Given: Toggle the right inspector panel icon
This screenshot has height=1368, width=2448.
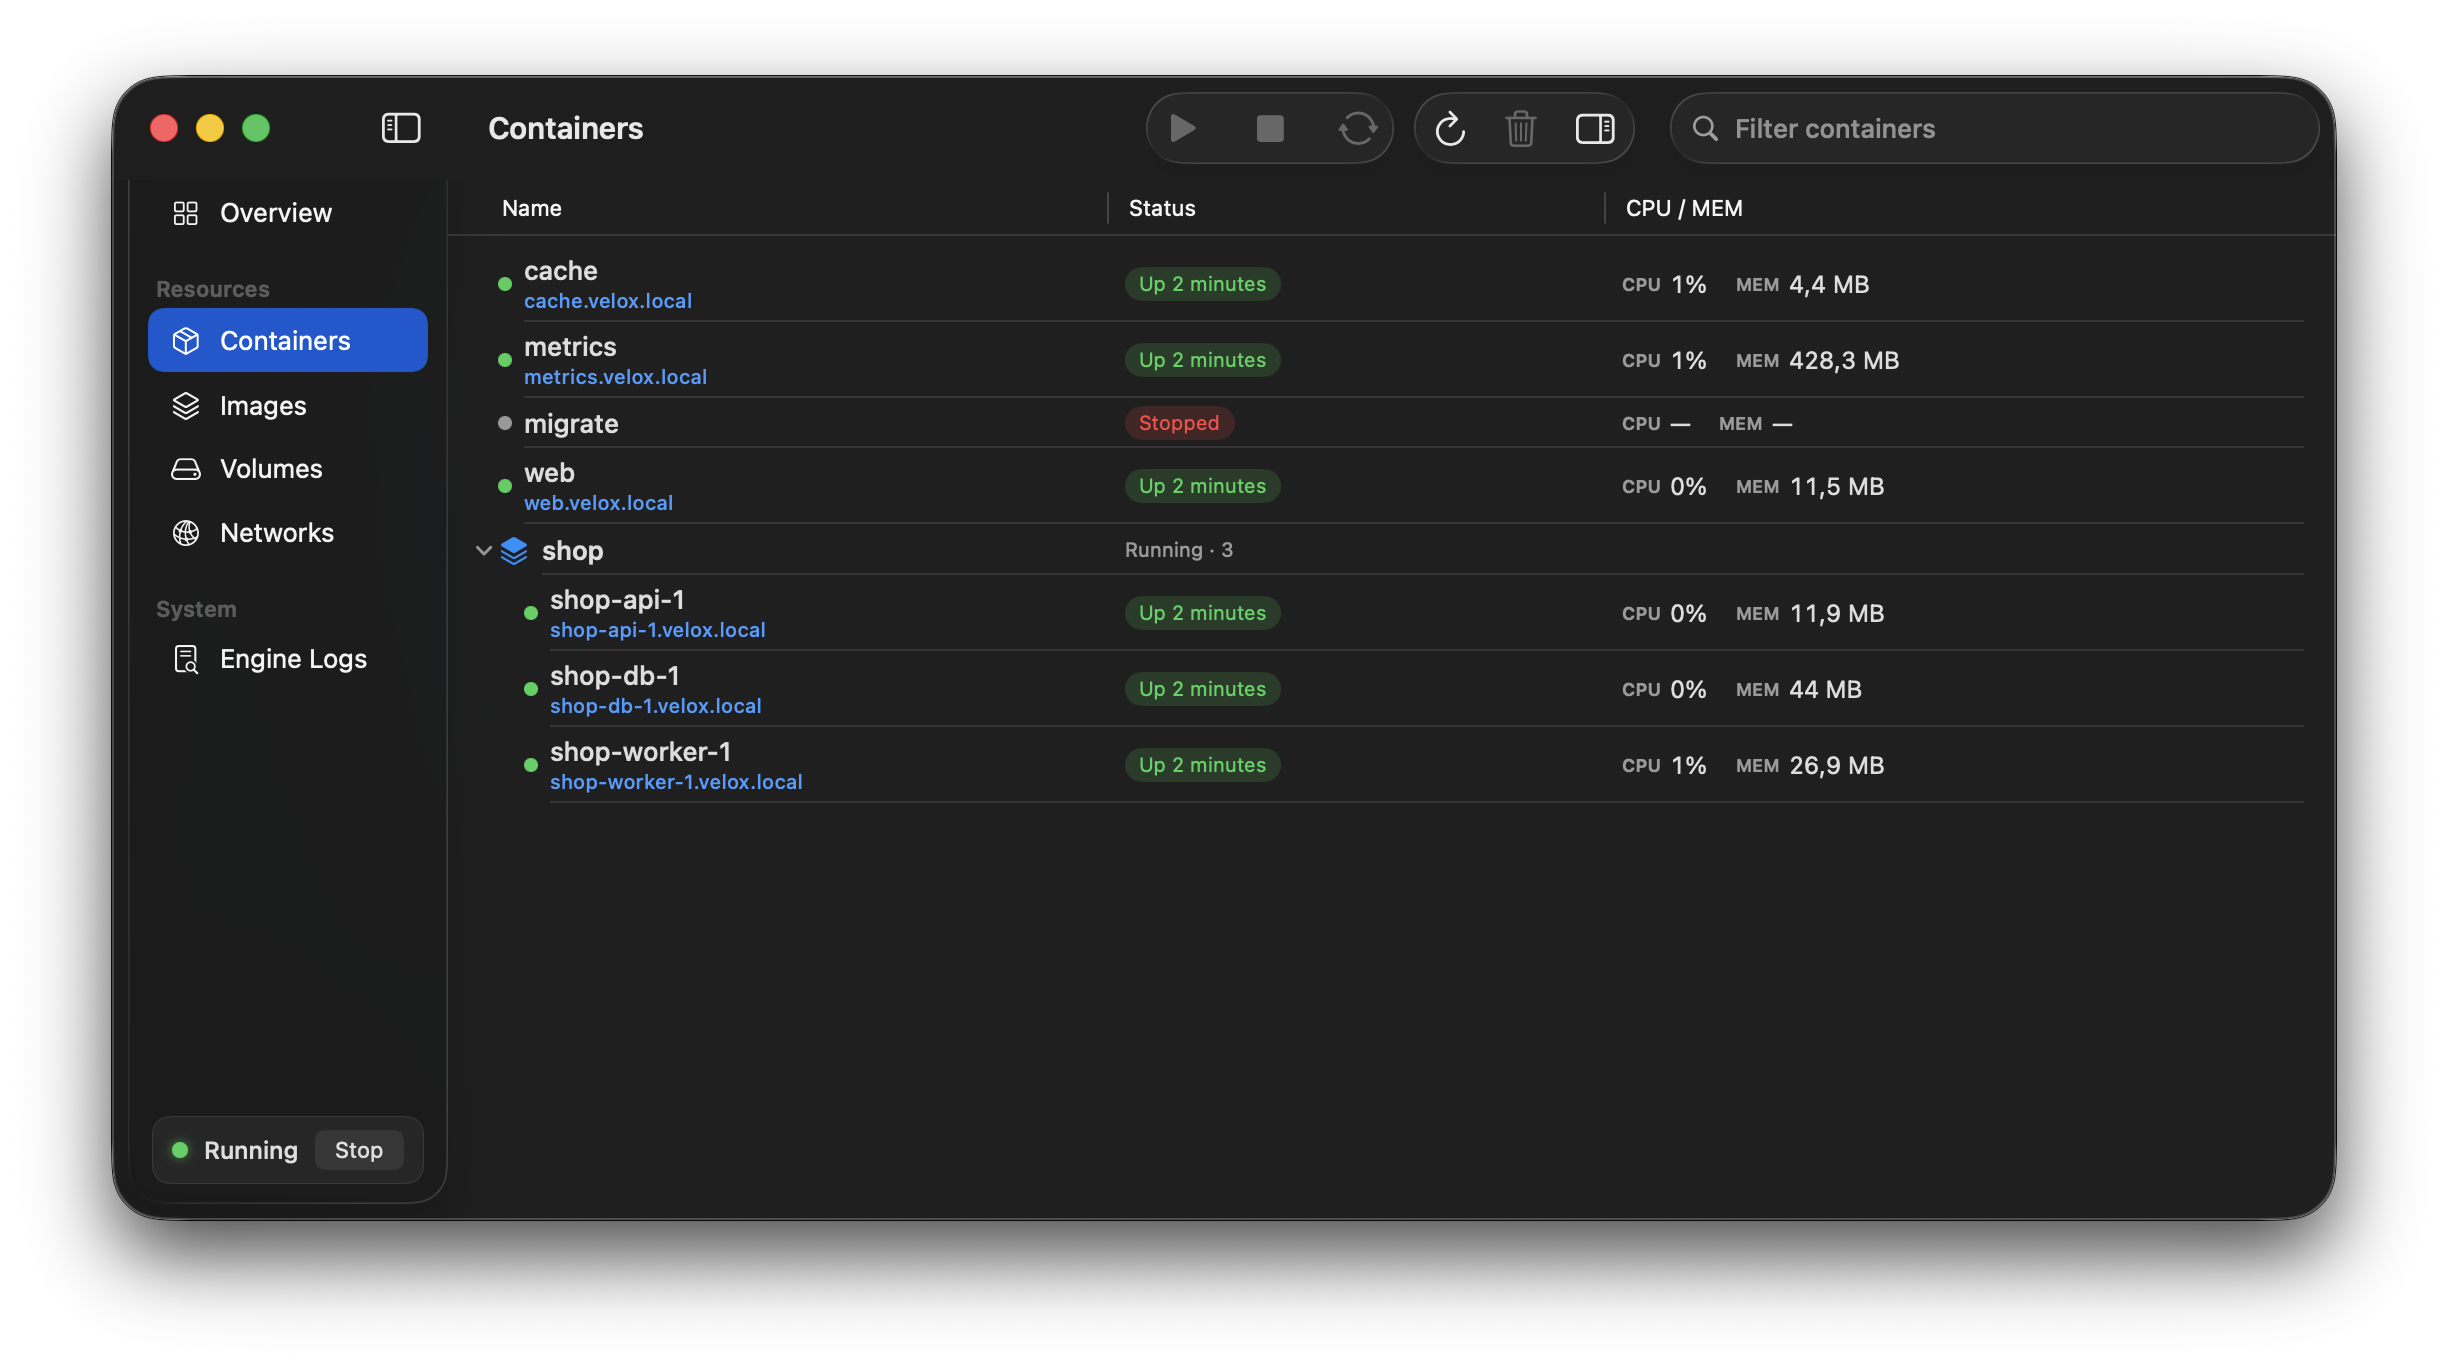Looking at the screenshot, I should coord(1595,128).
